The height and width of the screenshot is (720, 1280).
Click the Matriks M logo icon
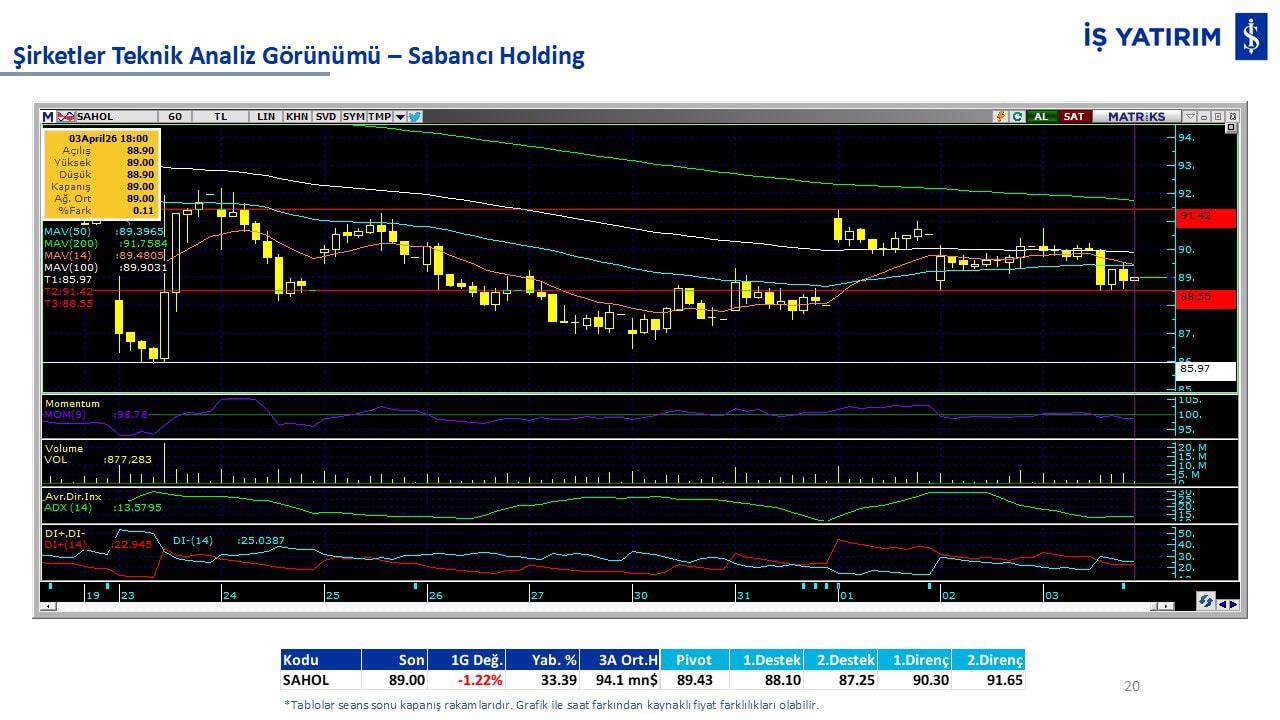48,117
